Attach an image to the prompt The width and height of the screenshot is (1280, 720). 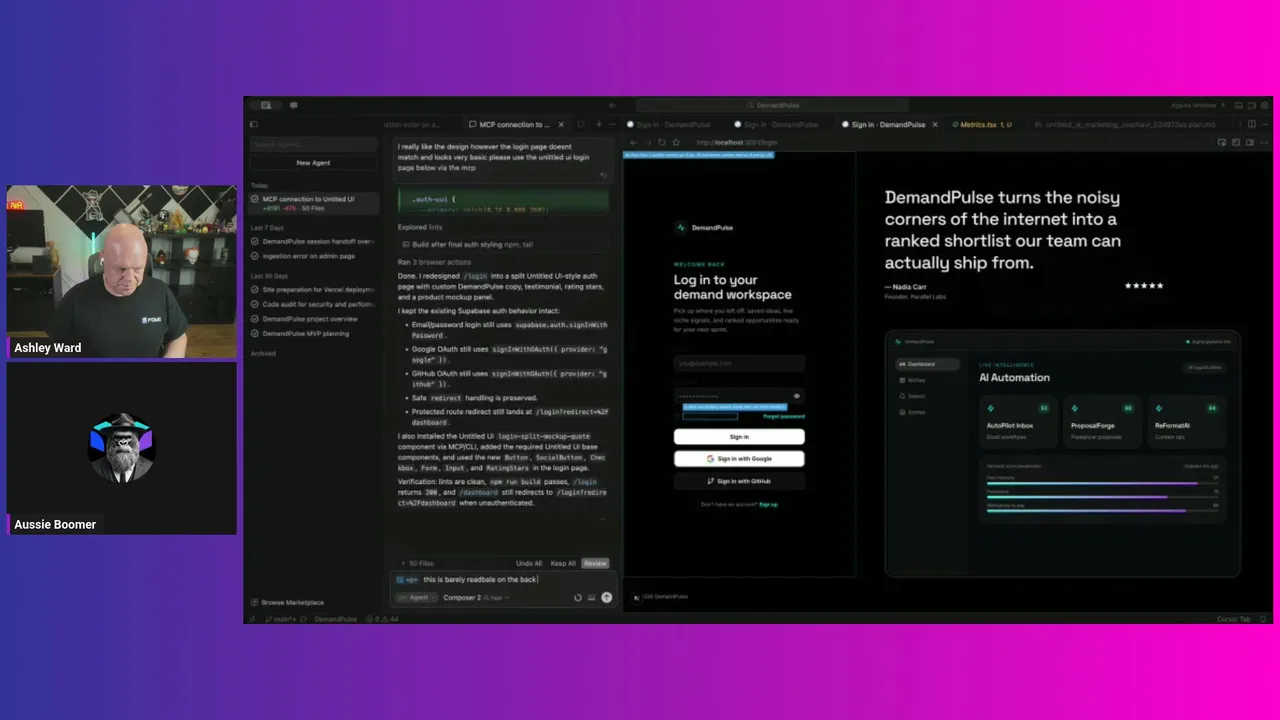pos(591,598)
